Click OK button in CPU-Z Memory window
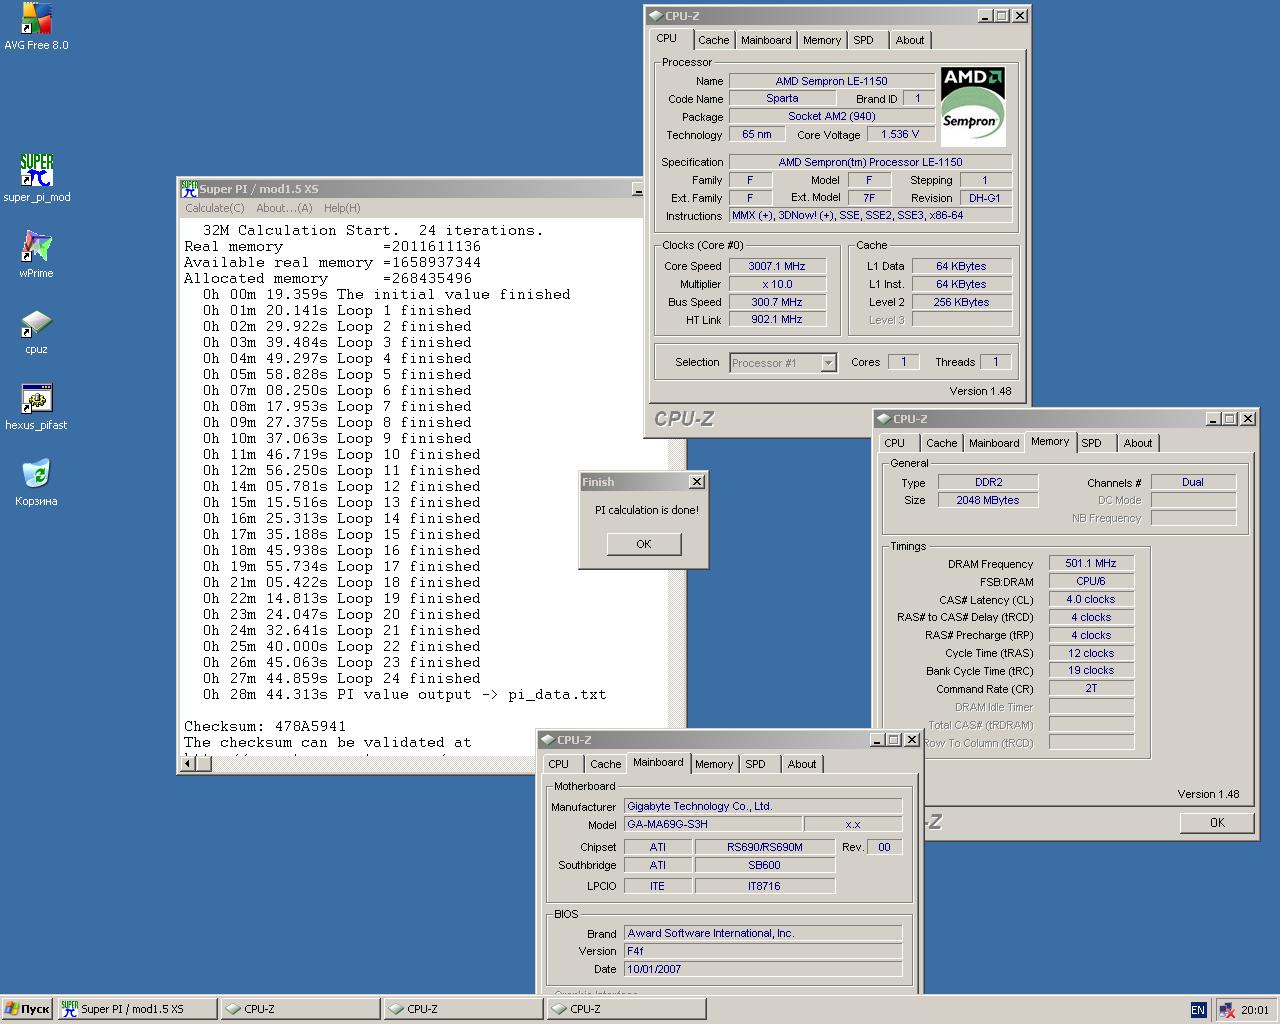 1217,822
